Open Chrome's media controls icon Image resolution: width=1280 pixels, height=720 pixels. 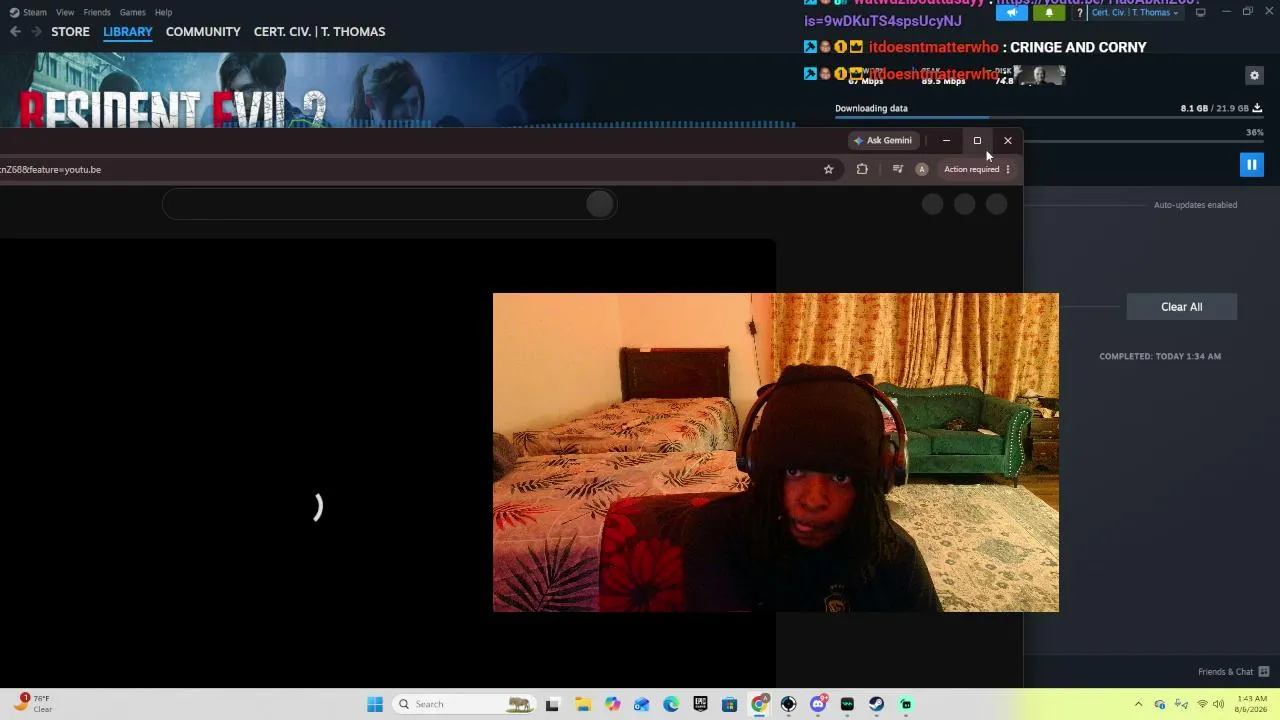[x=897, y=170]
